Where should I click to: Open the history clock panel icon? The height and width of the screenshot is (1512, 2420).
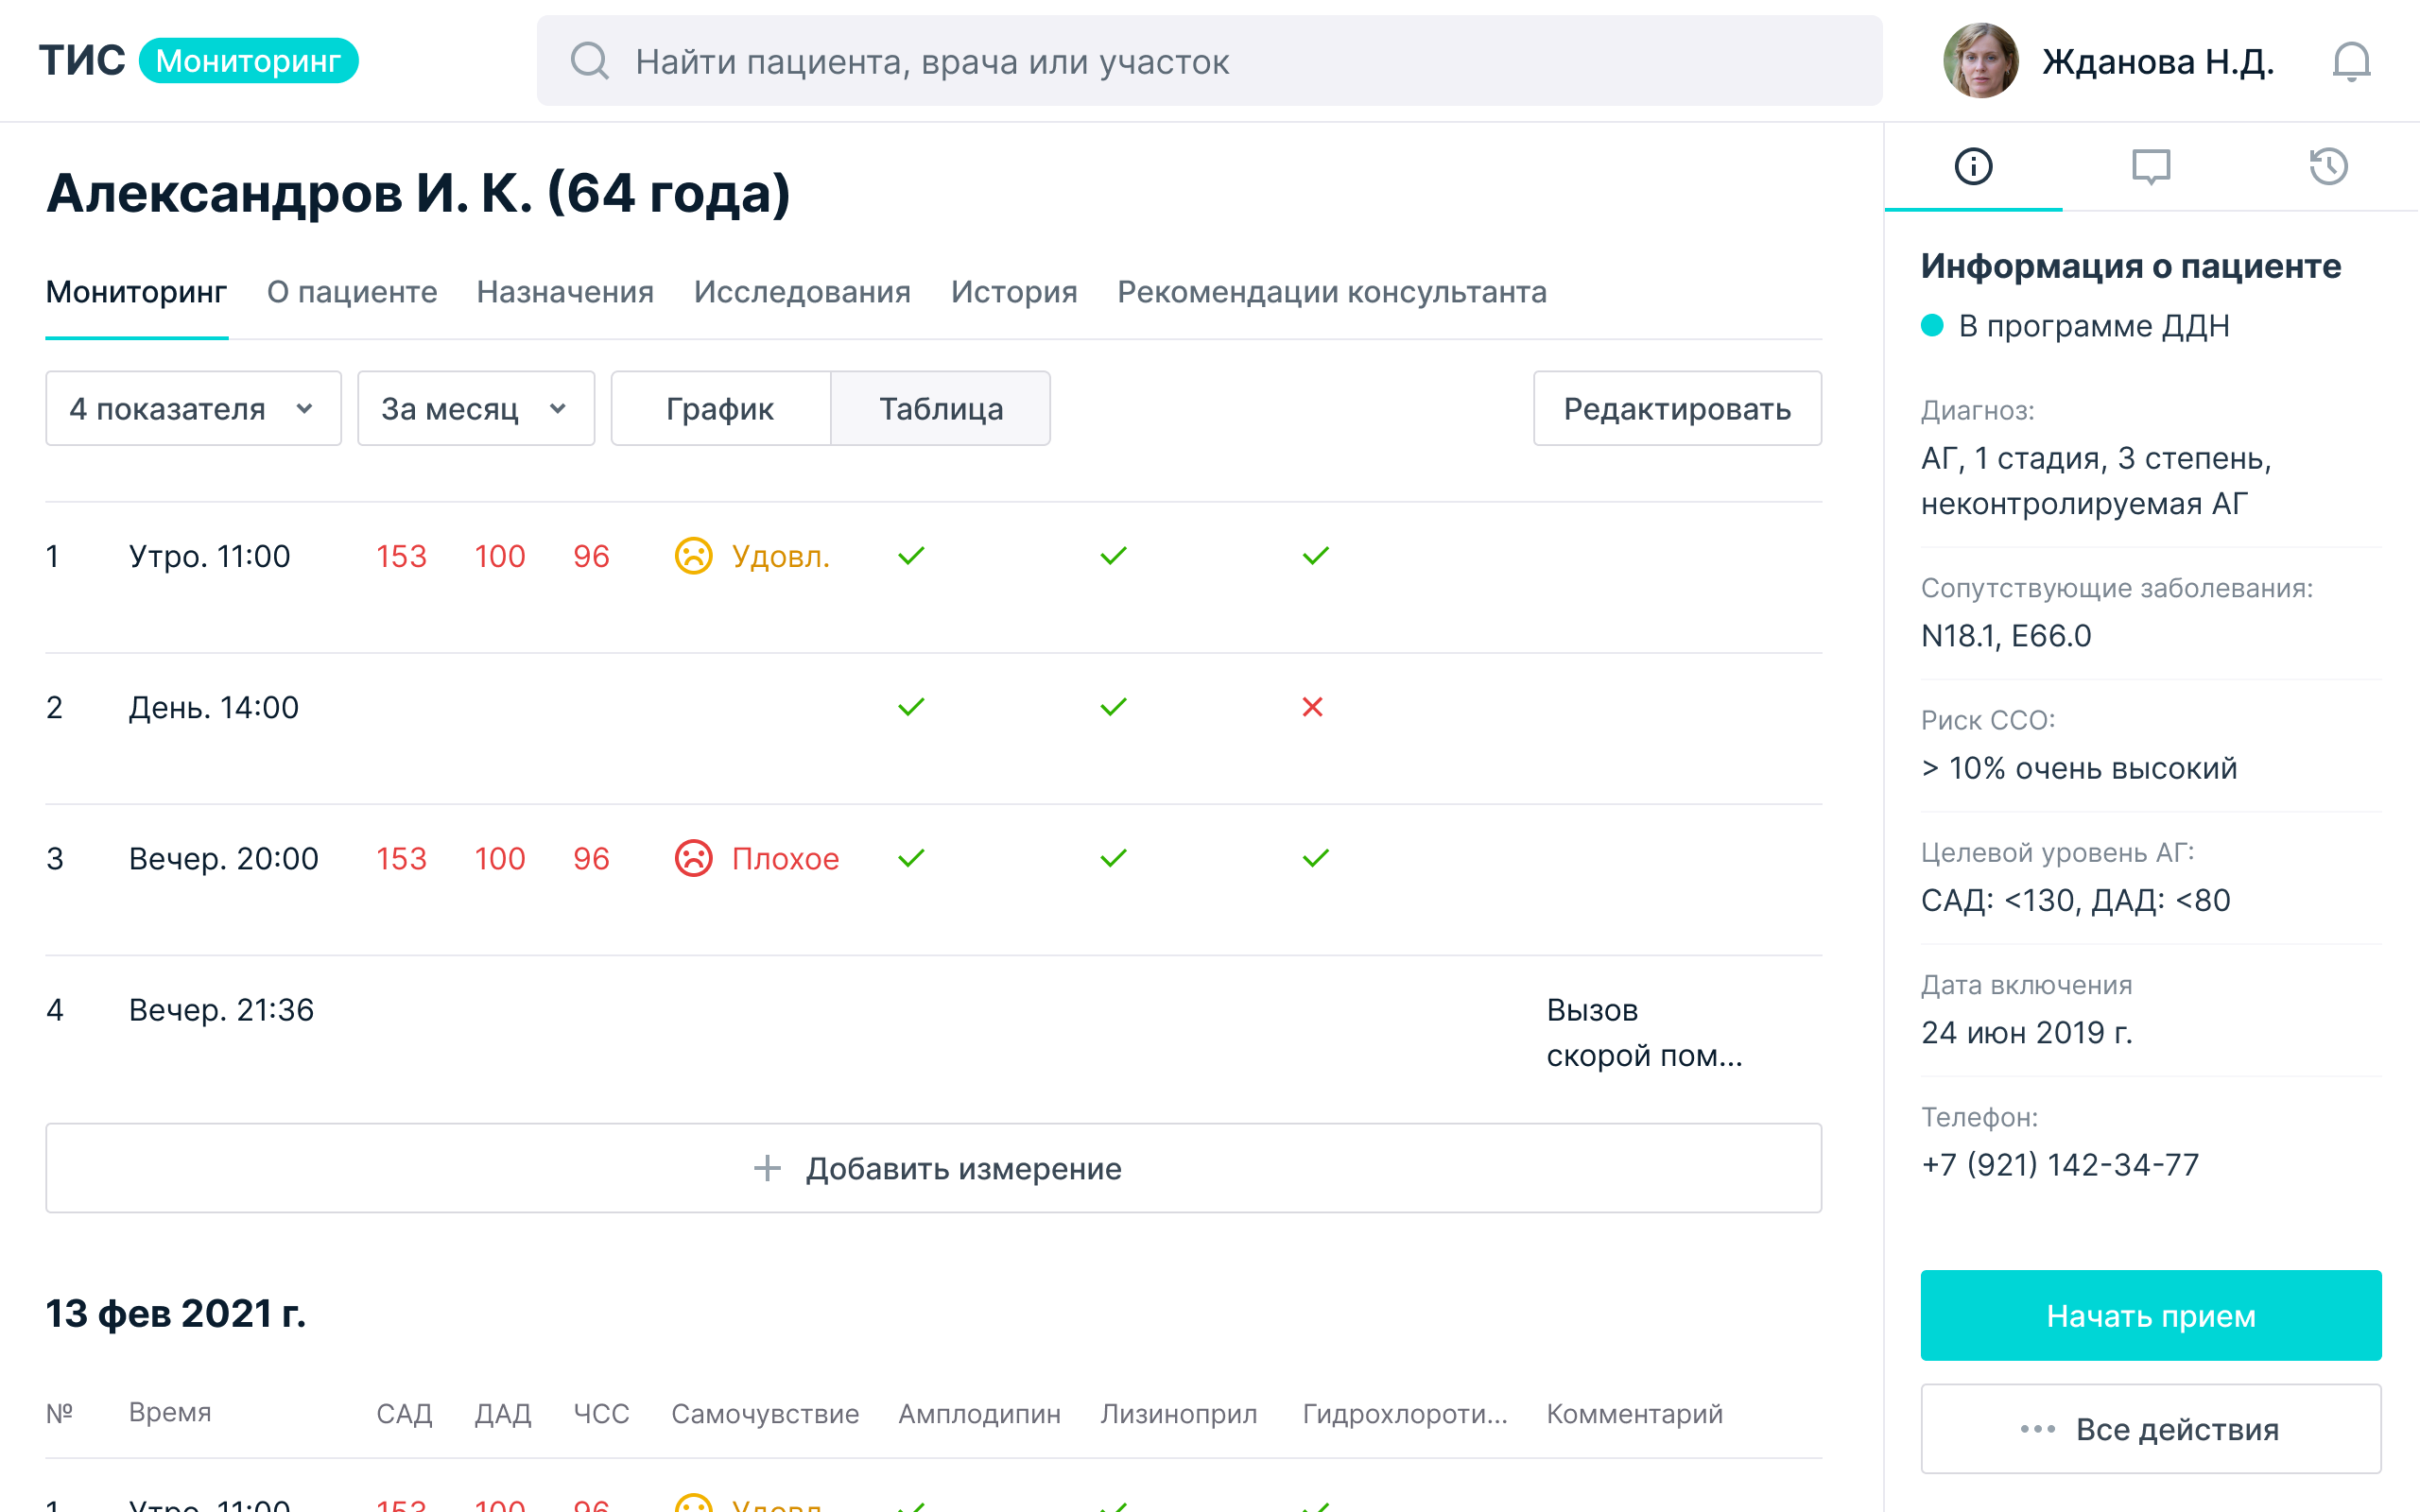tap(2328, 166)
